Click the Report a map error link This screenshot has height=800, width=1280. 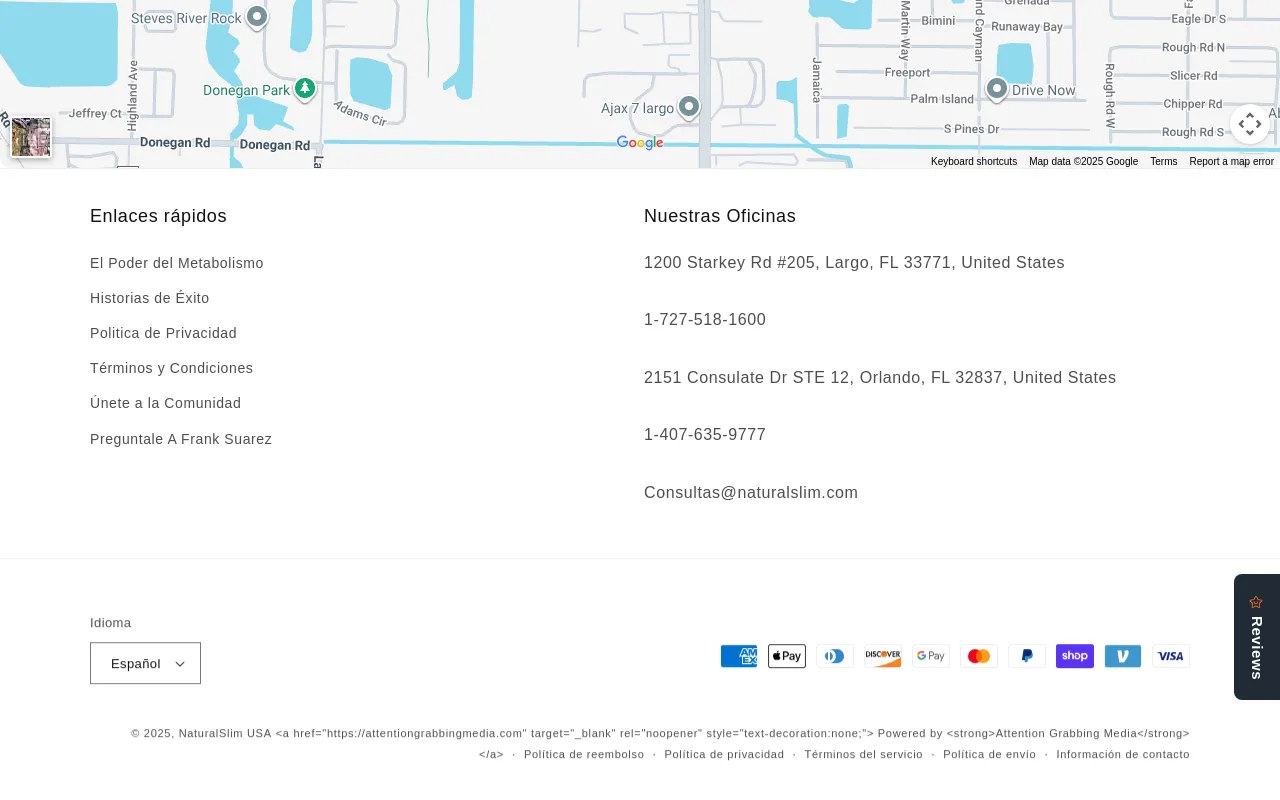[x=1231, y=161]
